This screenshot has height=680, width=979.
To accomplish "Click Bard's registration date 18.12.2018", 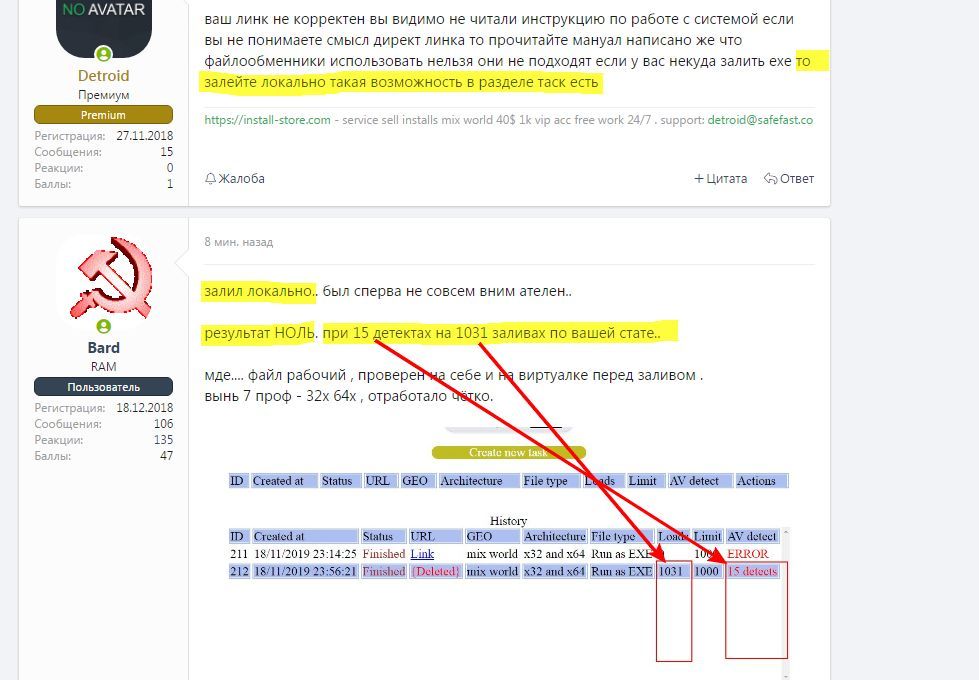I will pos(145,408).
